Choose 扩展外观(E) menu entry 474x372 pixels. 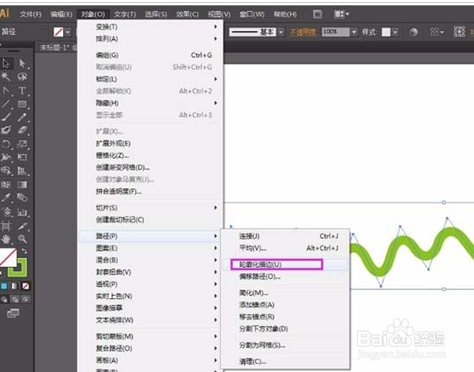[x=151, y=143]
